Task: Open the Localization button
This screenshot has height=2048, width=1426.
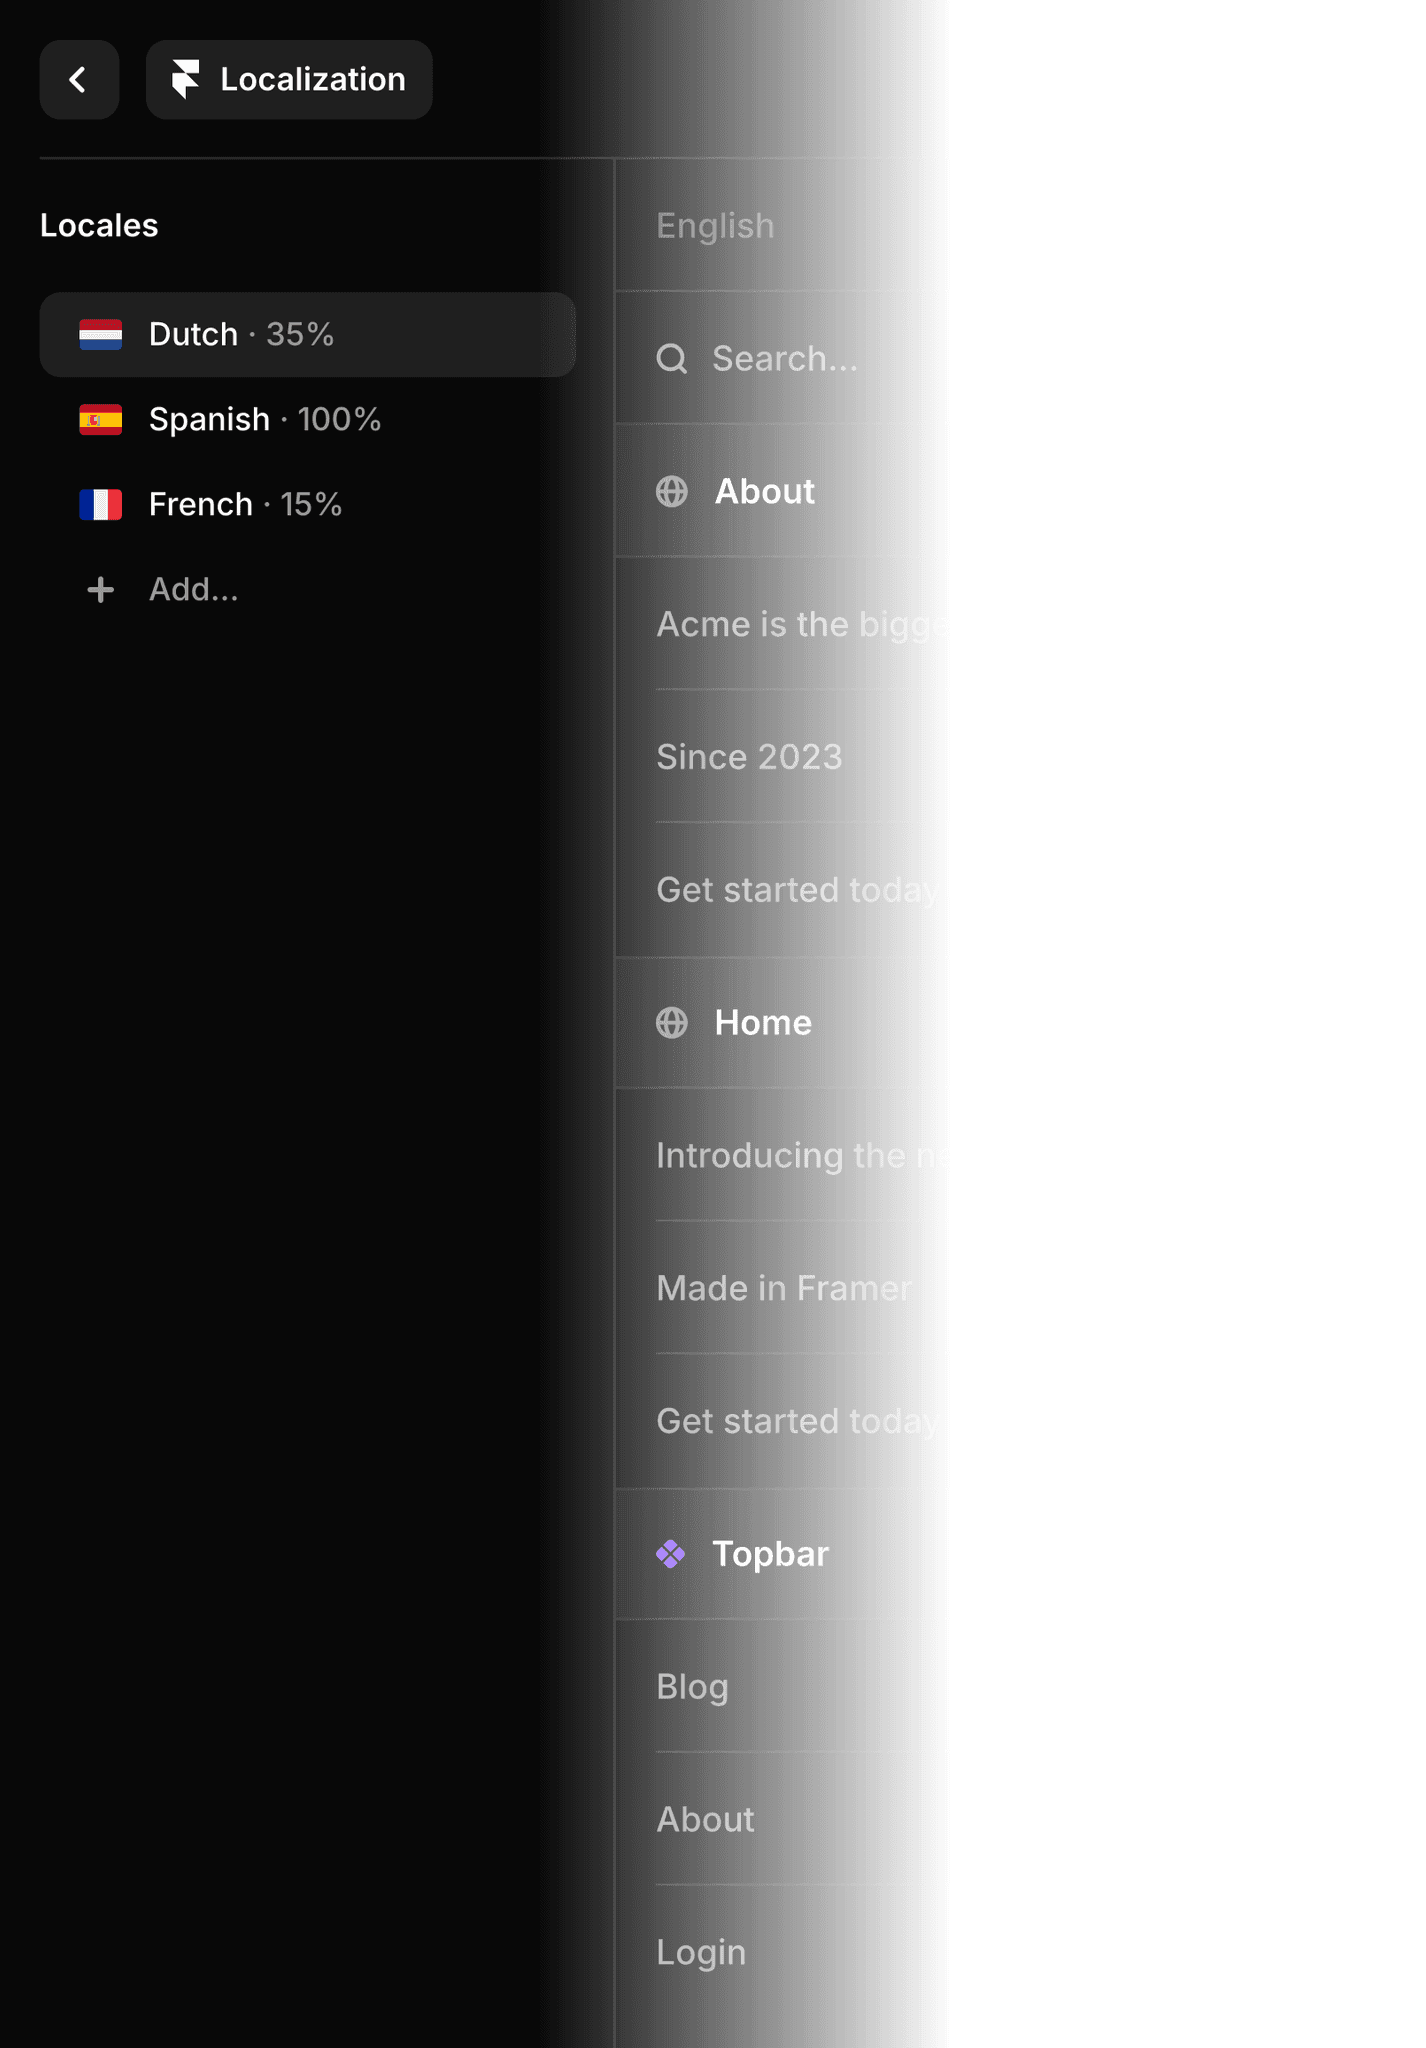Action: click(289, 80)
